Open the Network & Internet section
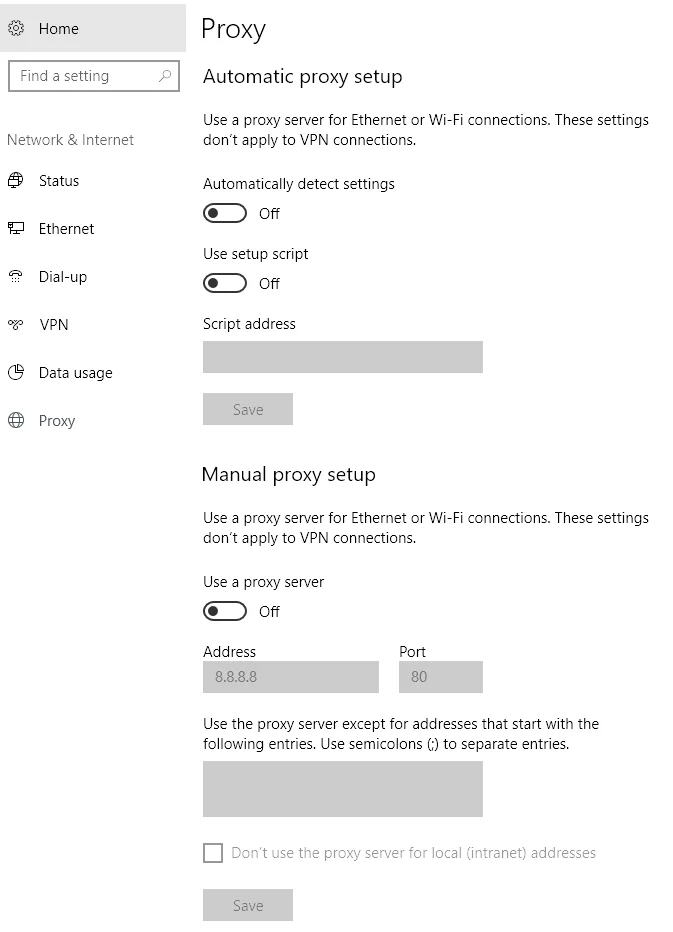 pyautogui.click(x=70, y=140)
